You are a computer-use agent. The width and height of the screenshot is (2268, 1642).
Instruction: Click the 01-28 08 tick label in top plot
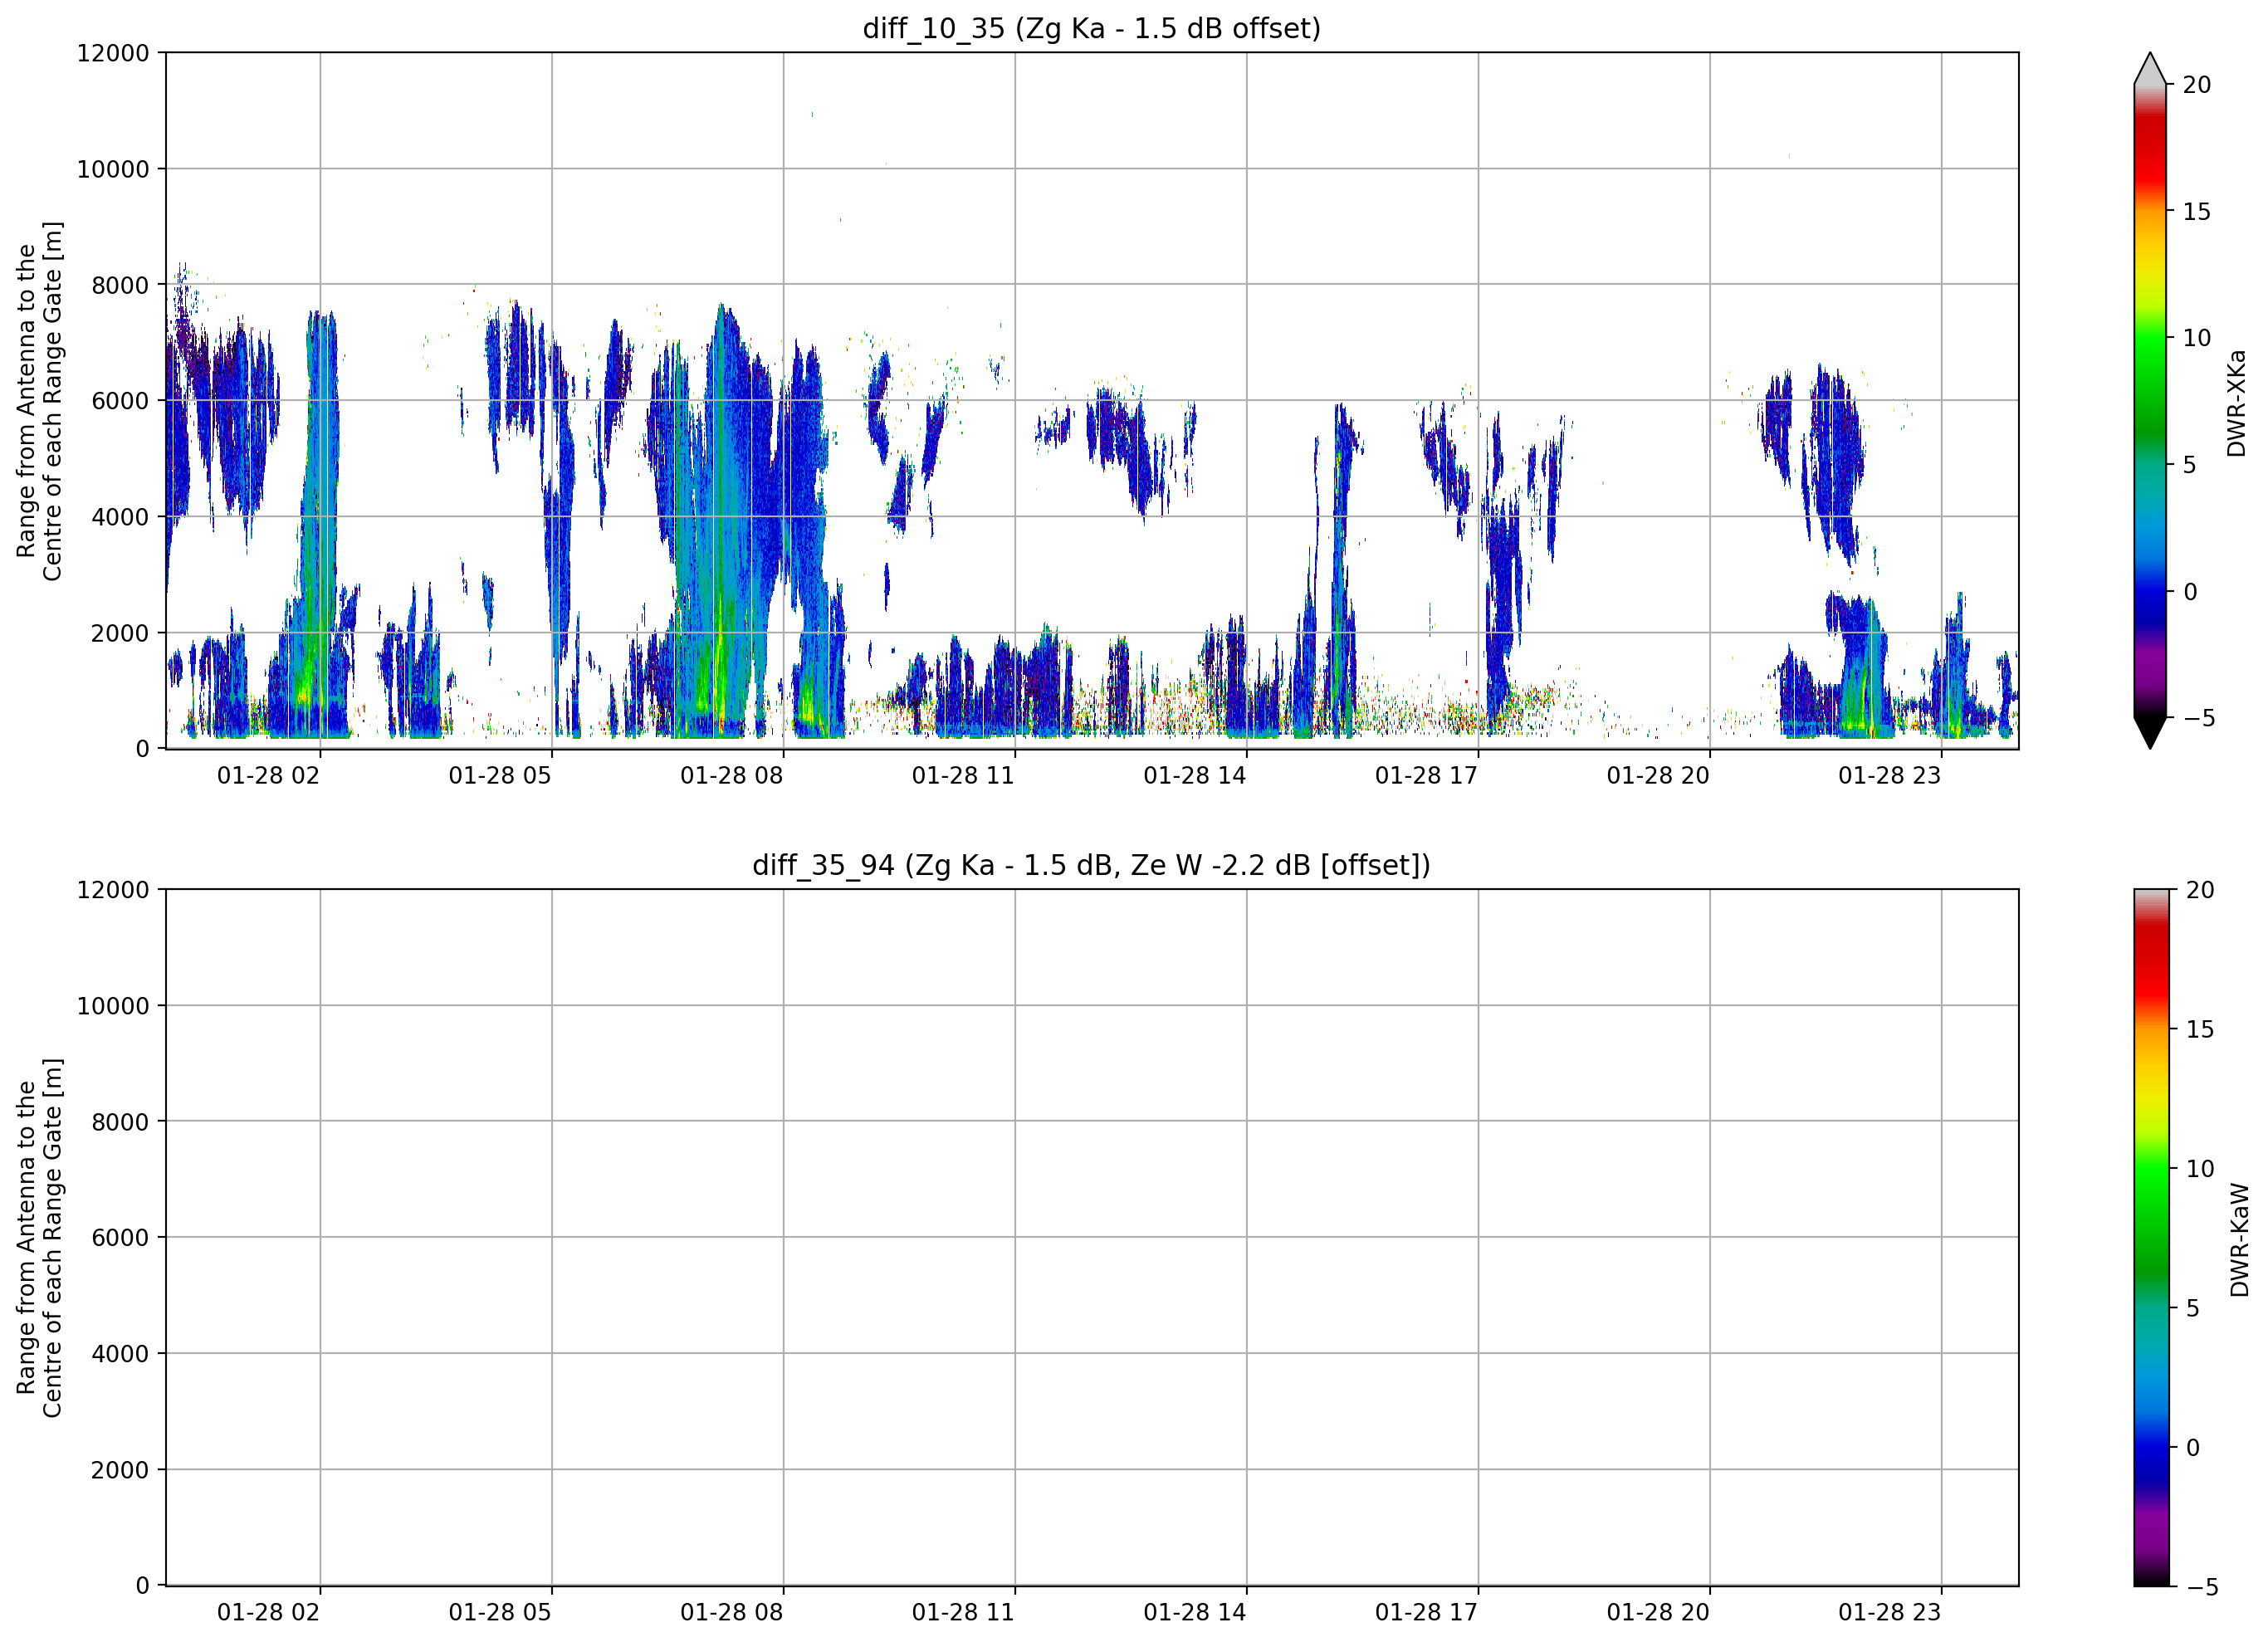coord(731,776)
